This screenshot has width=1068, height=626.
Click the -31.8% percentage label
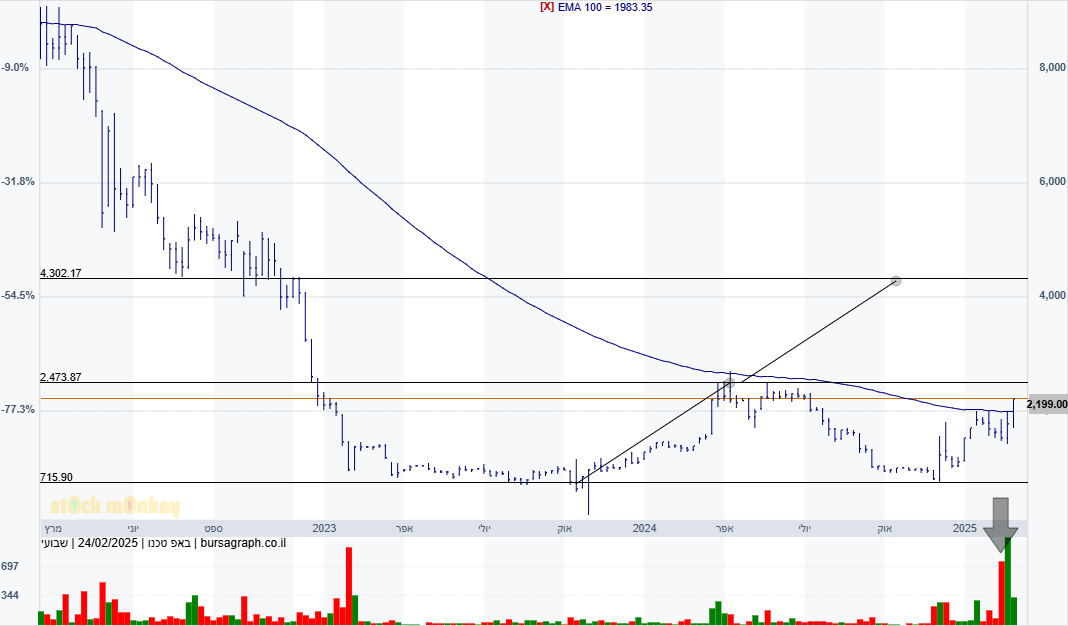(x=18, y=182)
